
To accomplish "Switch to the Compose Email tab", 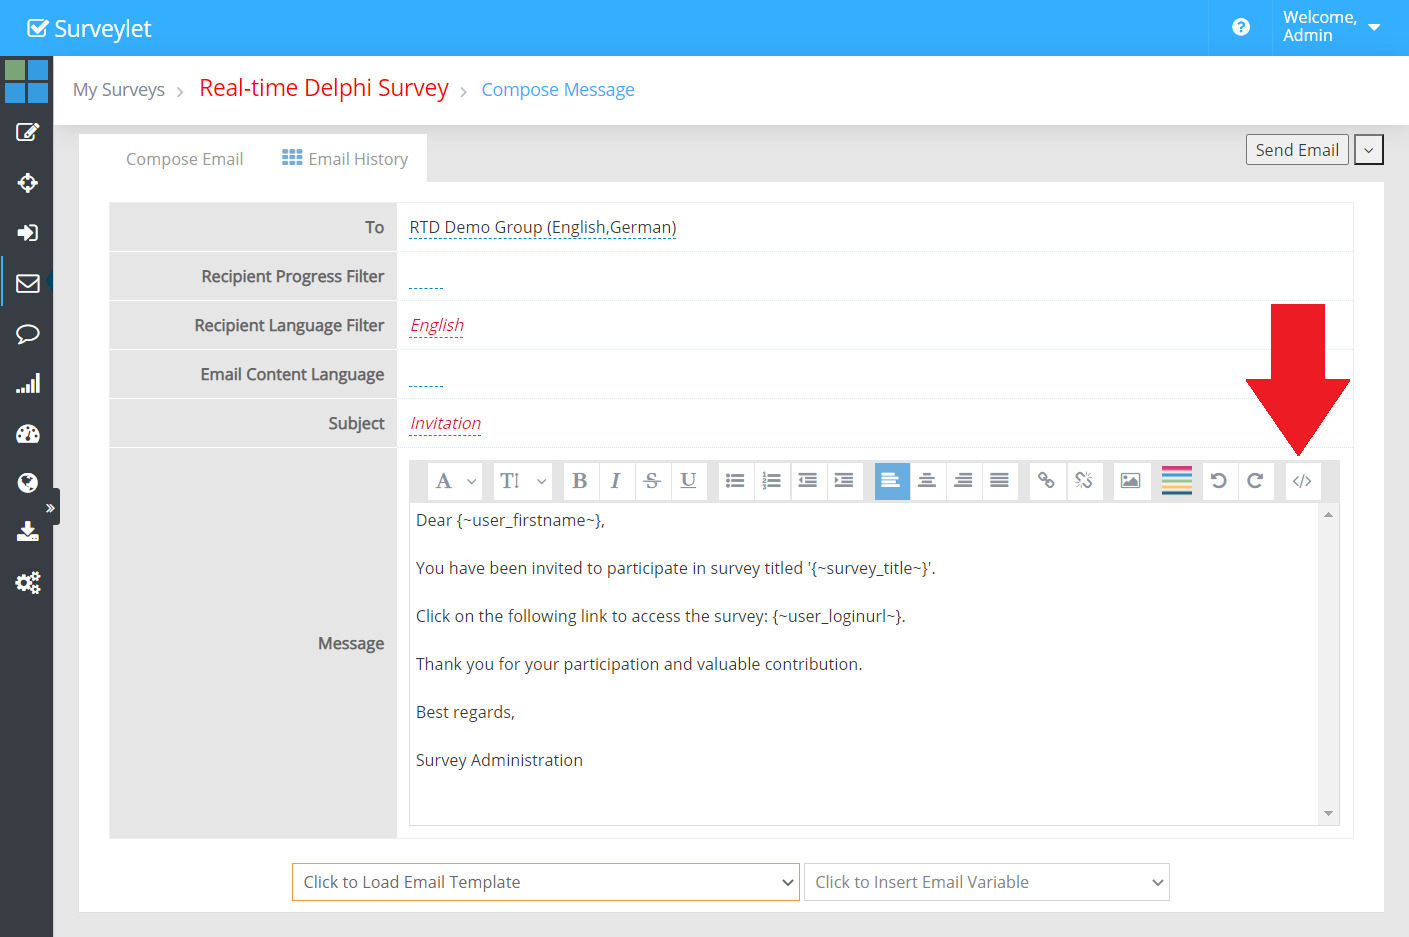I will click(185, 159).
